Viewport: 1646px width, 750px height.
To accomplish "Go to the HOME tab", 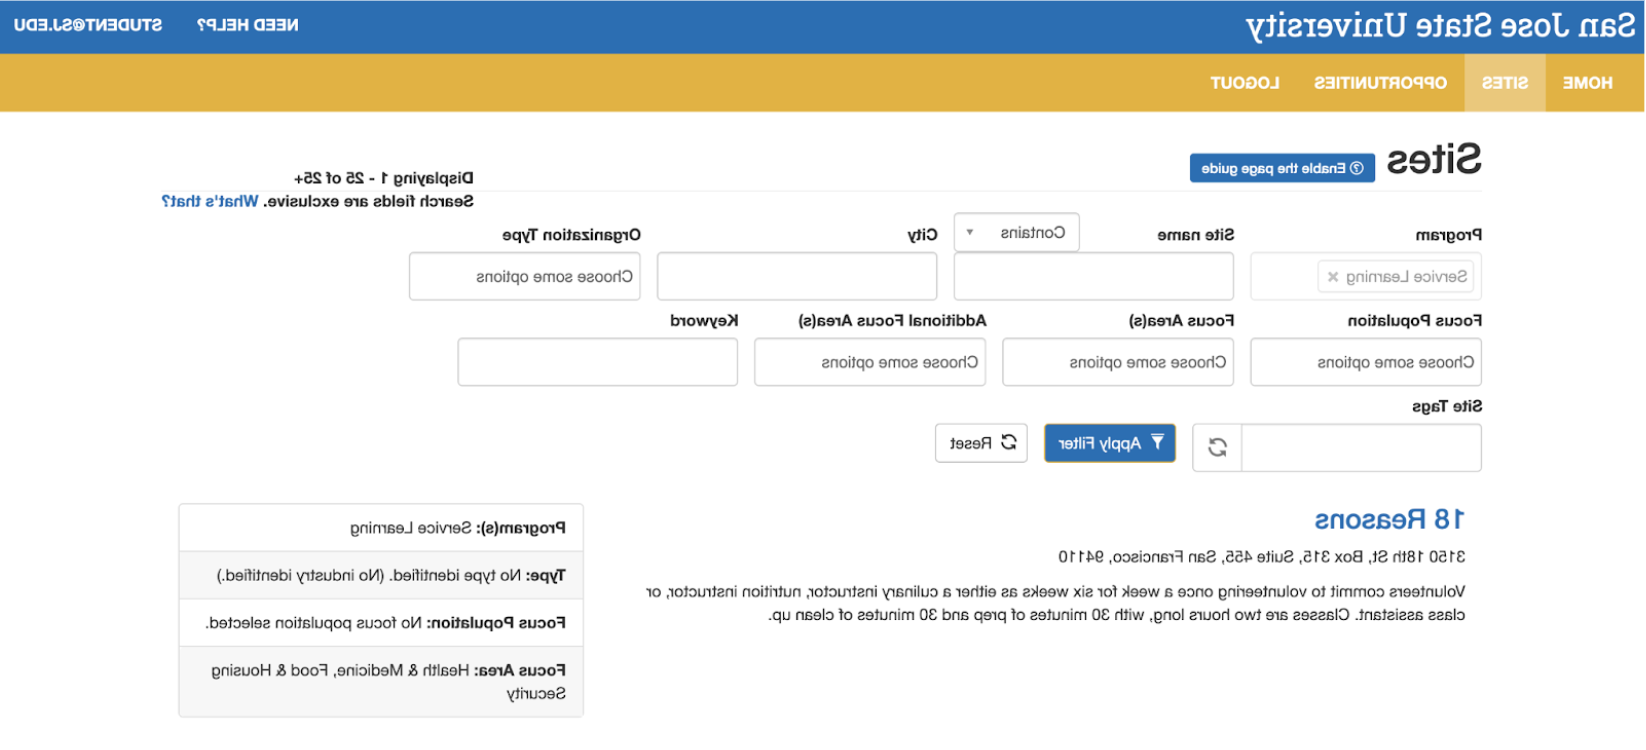I will [1587, 83].
